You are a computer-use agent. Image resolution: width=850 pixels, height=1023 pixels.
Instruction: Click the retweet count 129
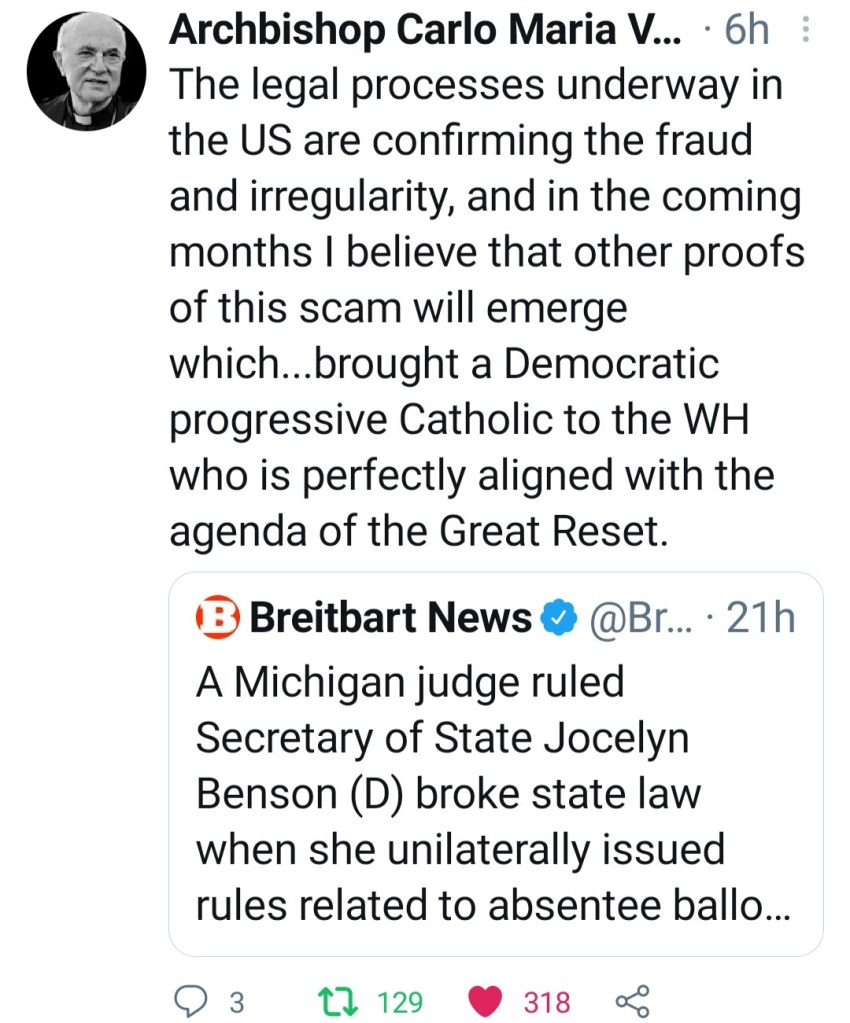[x=401, y=1002]
